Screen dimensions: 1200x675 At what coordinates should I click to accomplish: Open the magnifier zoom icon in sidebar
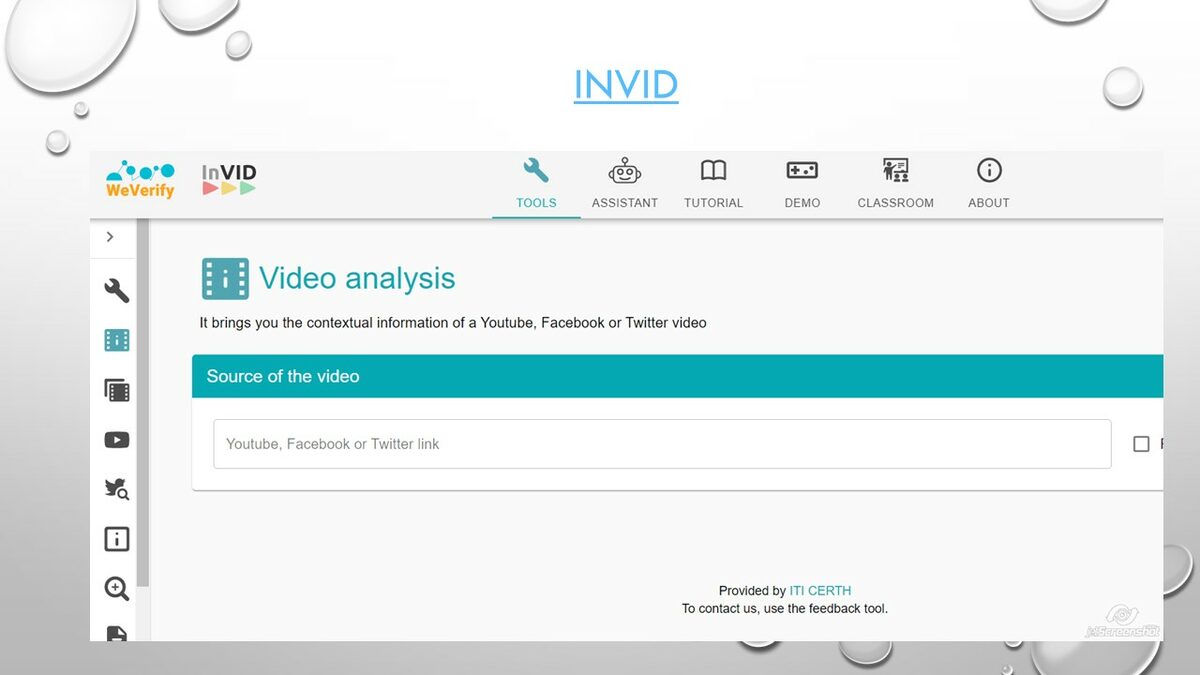pos(117,589)
